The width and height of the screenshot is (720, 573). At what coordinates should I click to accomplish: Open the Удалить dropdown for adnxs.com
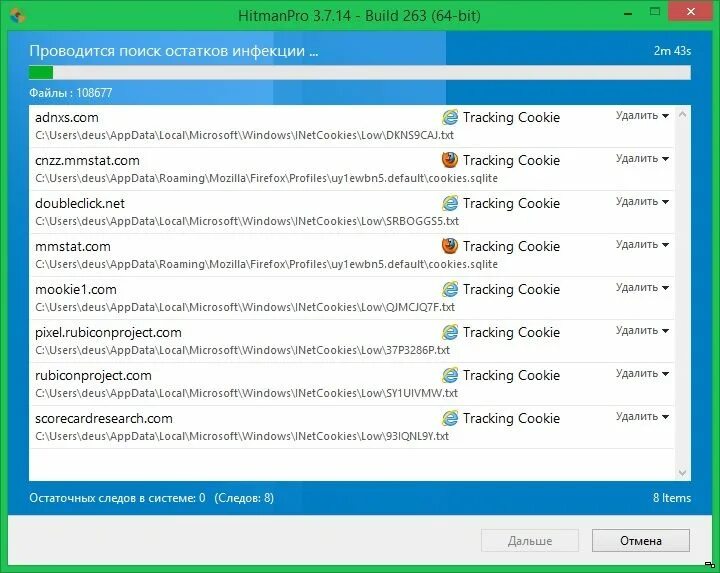pos(642,116)
